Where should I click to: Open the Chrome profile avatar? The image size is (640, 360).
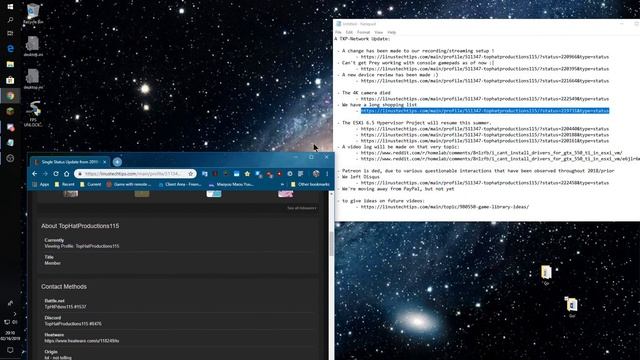click(316, 174)
